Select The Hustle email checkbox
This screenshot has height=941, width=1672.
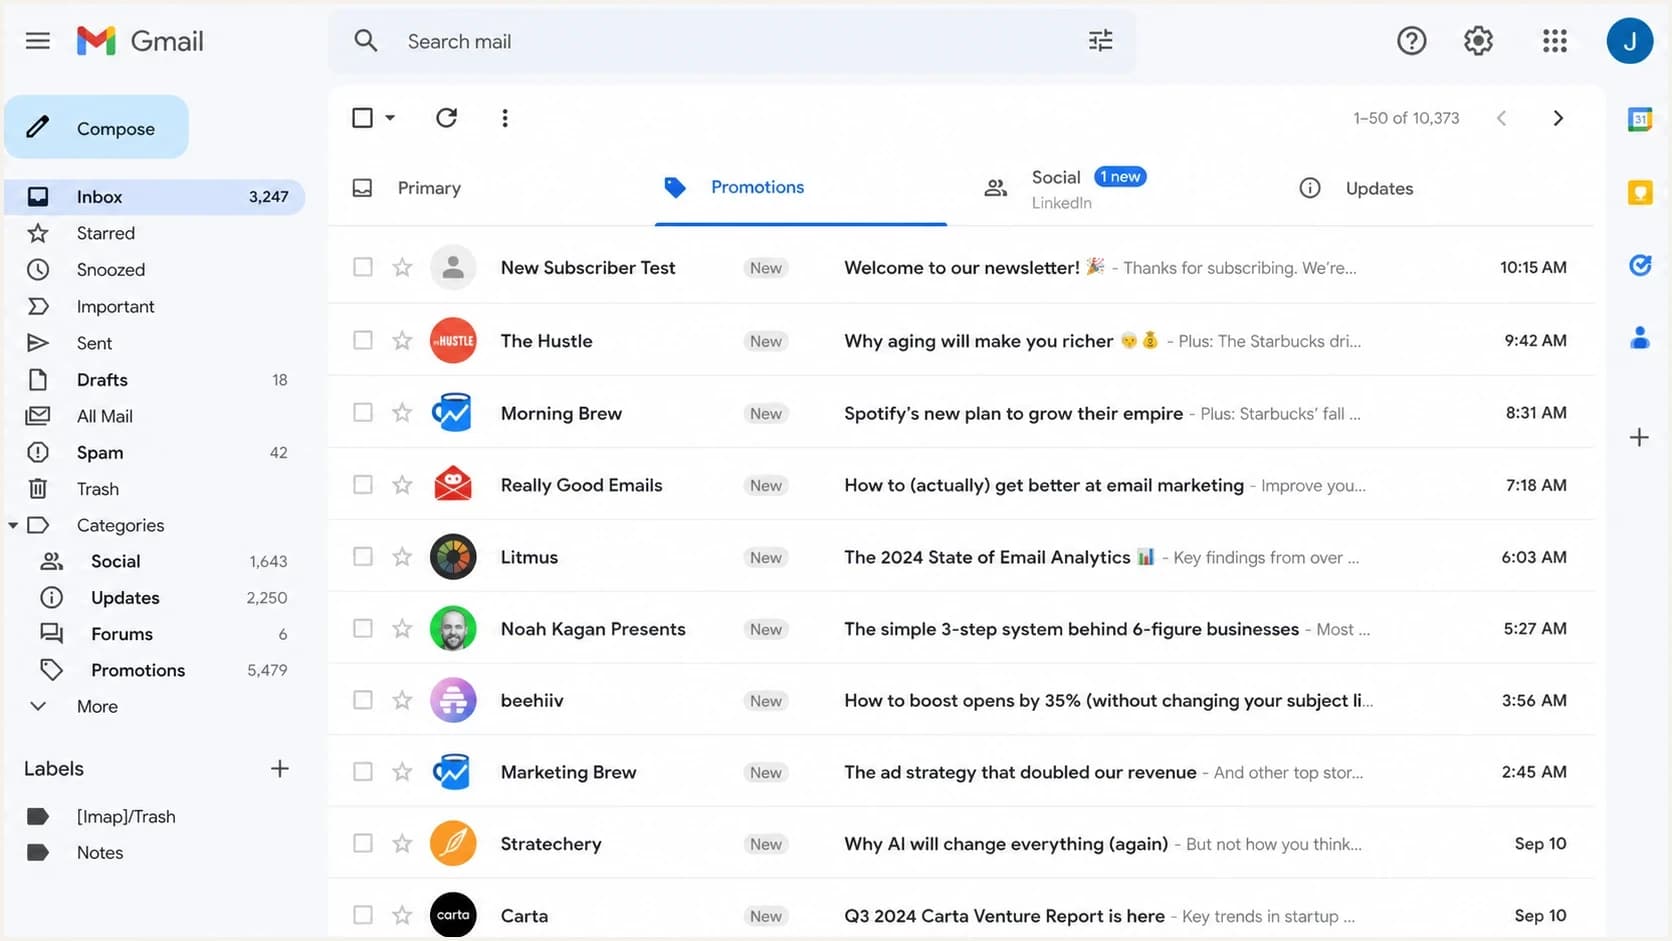coord(363,341)
